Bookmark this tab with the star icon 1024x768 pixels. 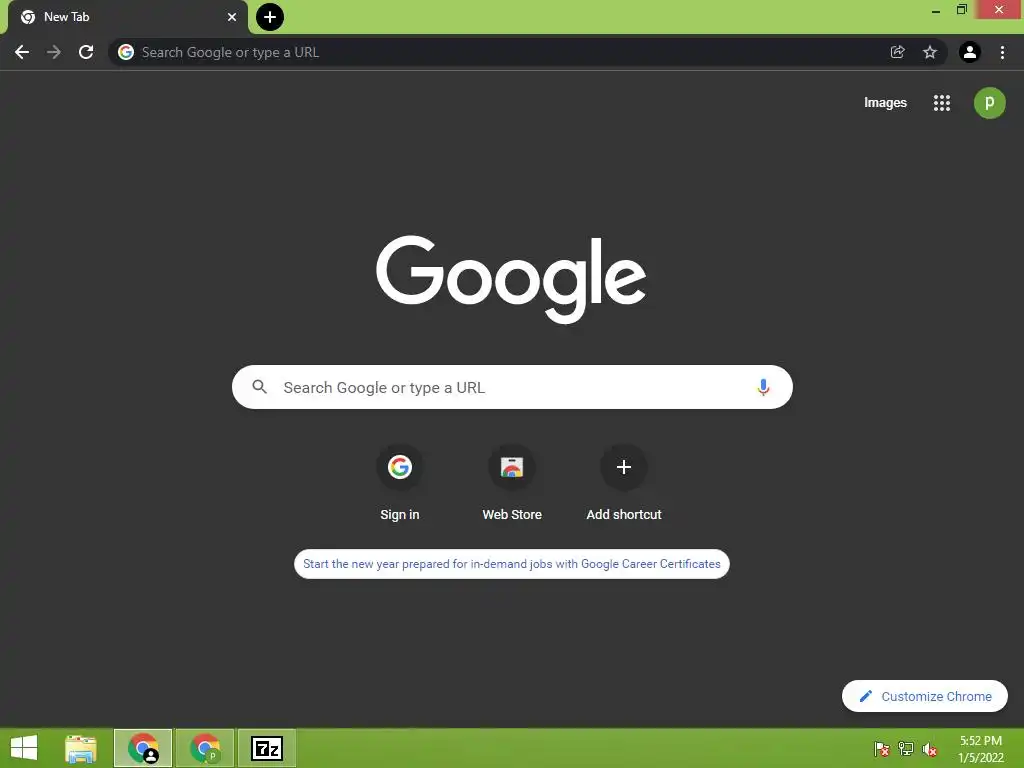tap(930, 52)
